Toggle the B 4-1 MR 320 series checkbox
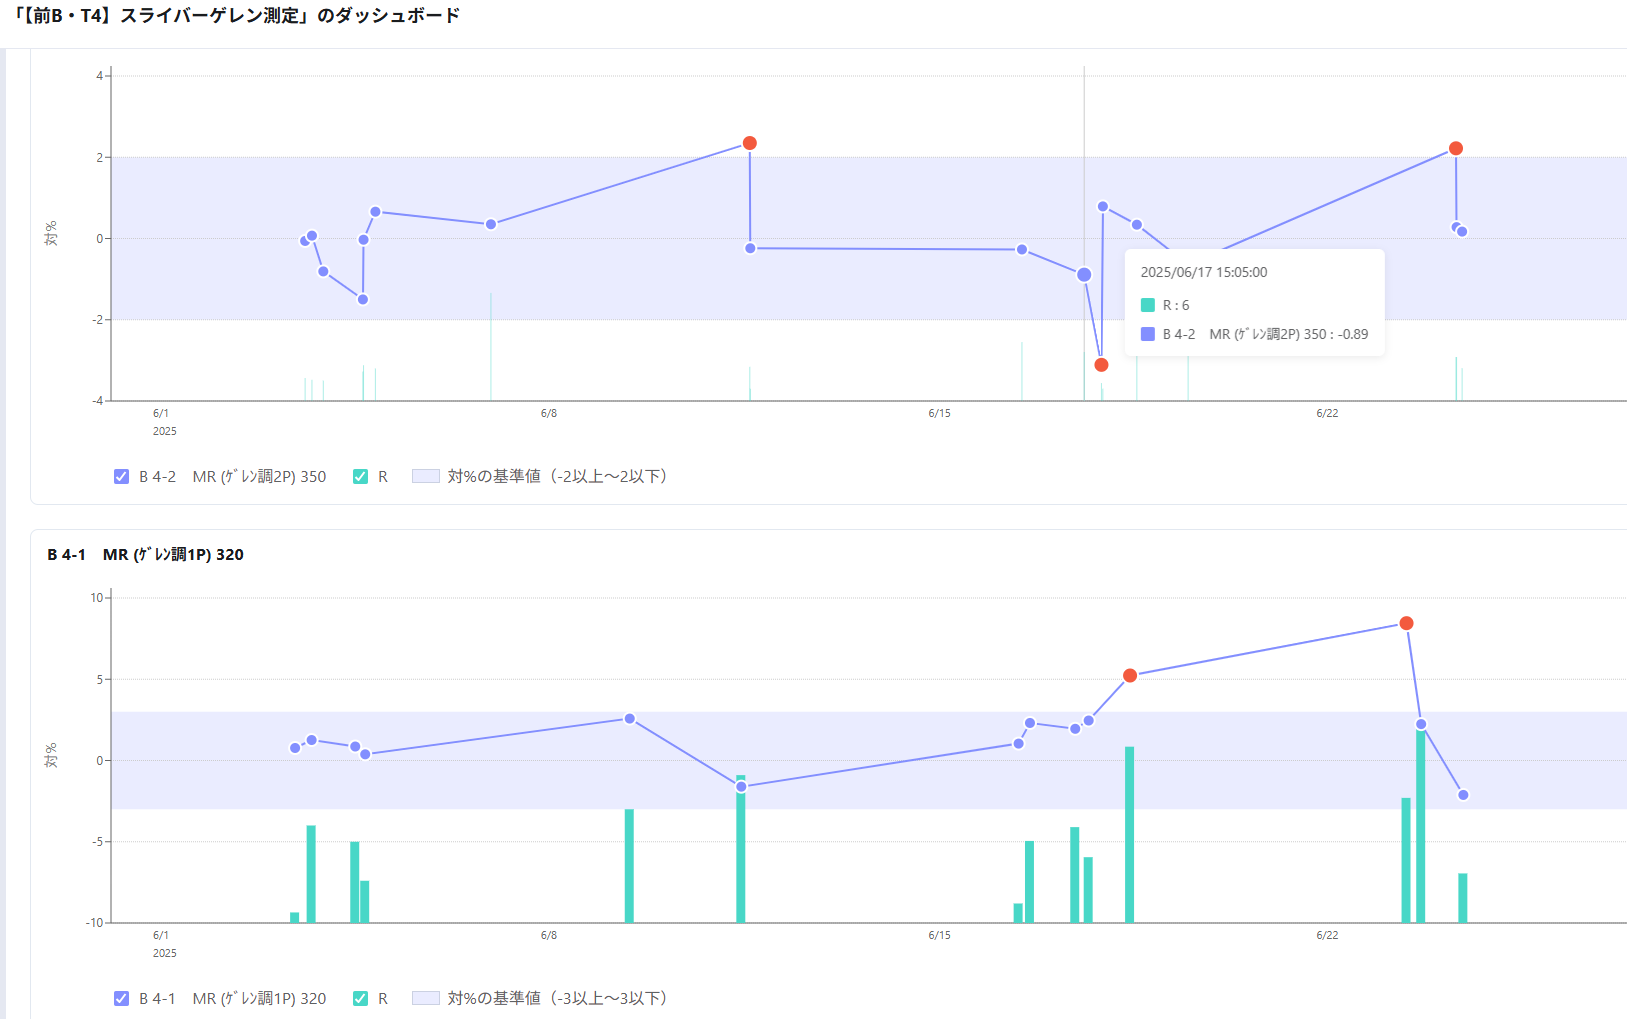This screenshot has width=1627, height=1019. [122, 999]
